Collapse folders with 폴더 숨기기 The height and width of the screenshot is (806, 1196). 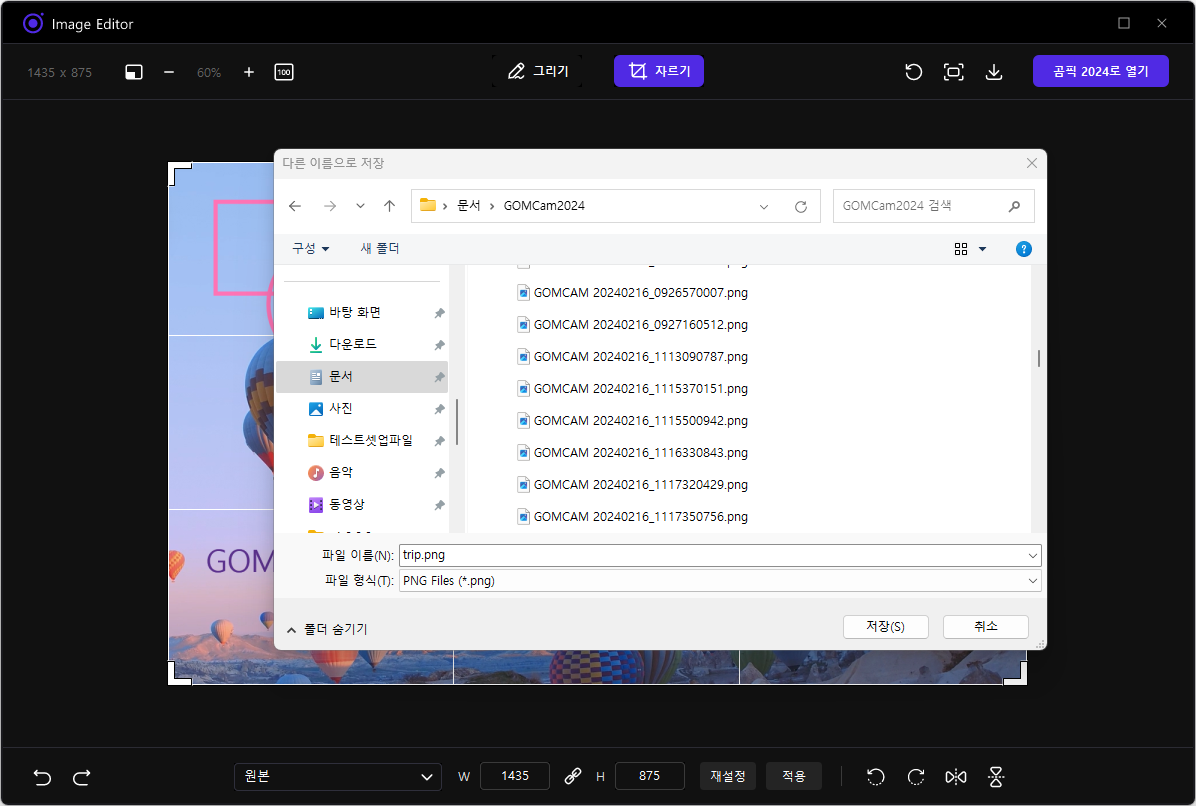pos(327,629)
